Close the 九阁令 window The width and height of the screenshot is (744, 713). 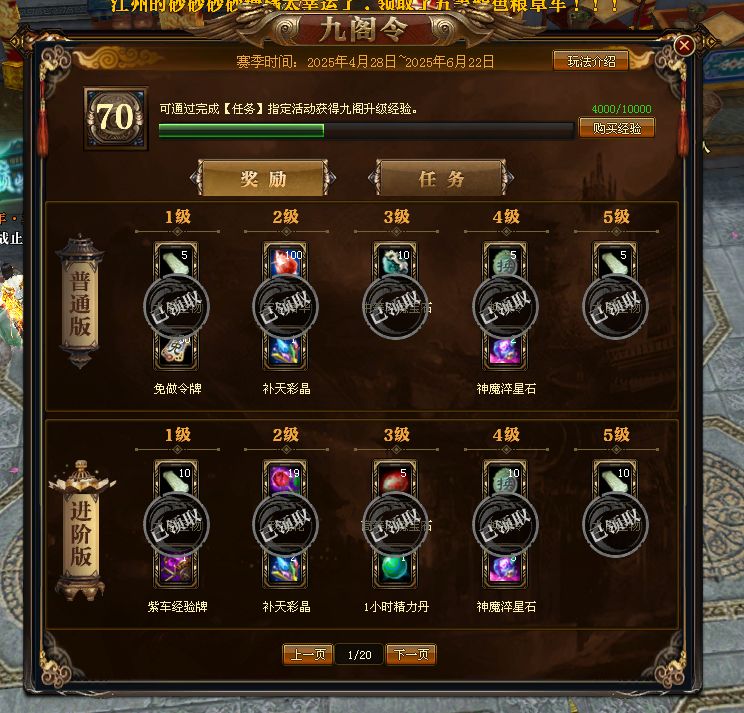(684, 46)
